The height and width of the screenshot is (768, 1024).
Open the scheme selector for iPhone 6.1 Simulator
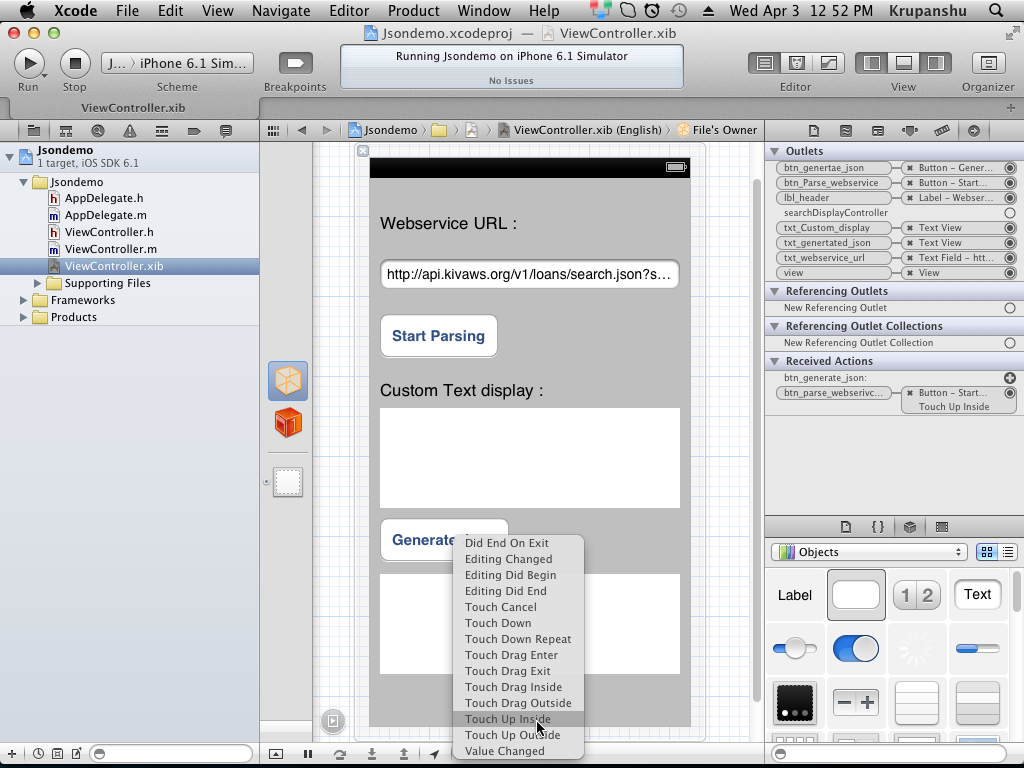(177, 63)
